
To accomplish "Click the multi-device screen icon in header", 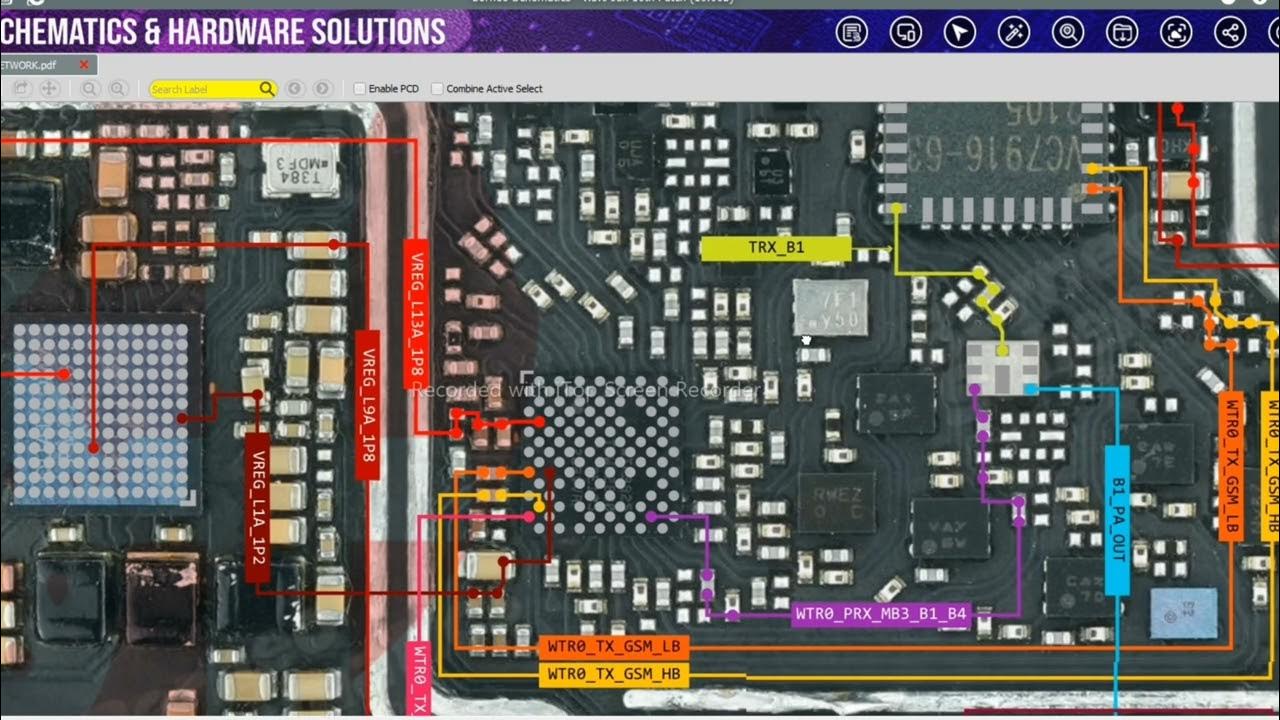I will point(906,33).
